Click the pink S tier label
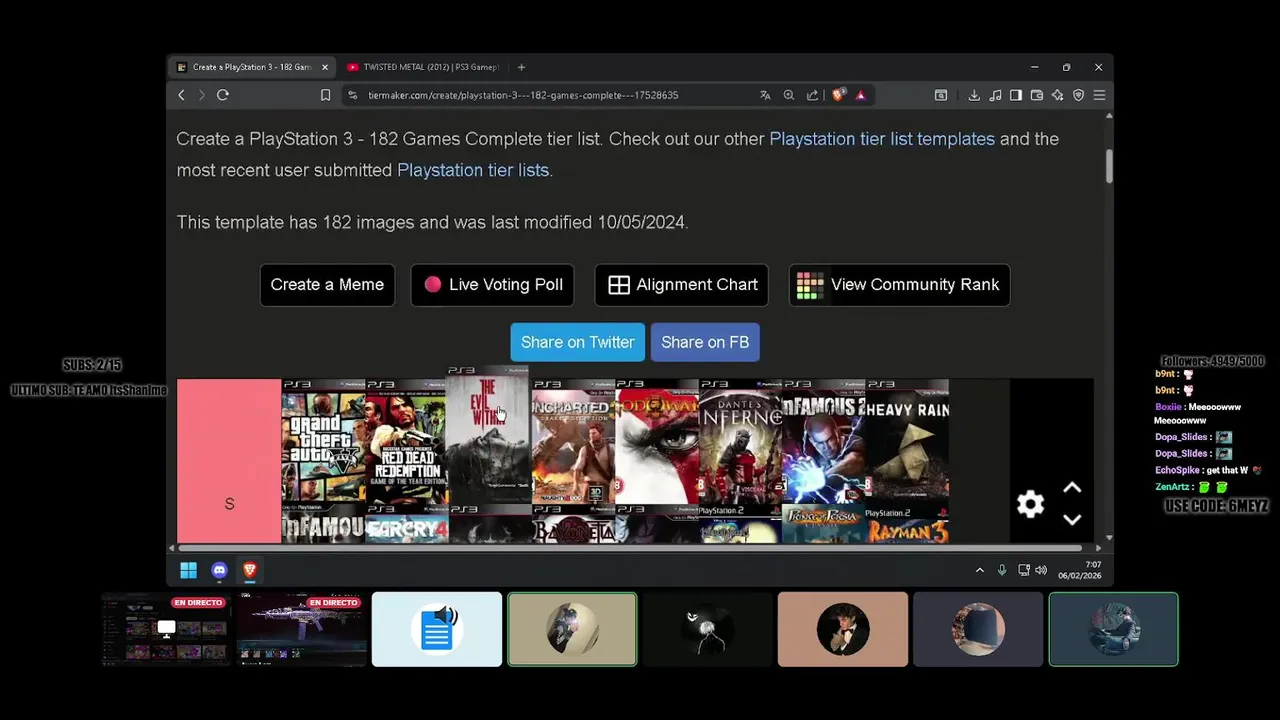Screen dimensions: 1280x720 229,461
